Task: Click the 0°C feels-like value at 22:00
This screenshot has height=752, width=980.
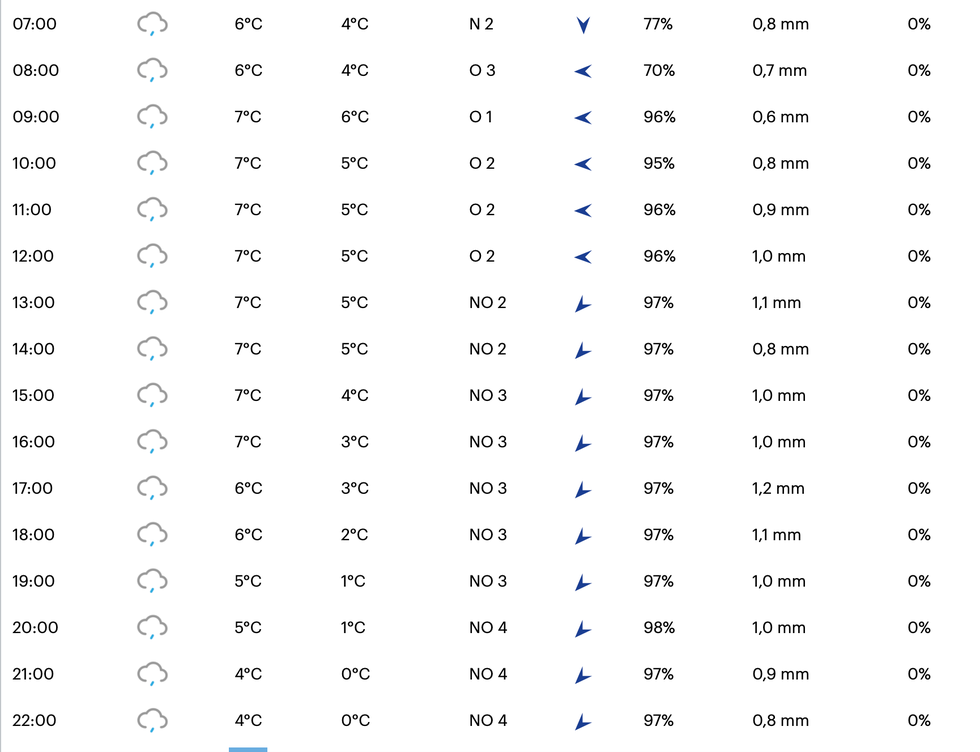Action: (x=355, y=720)
